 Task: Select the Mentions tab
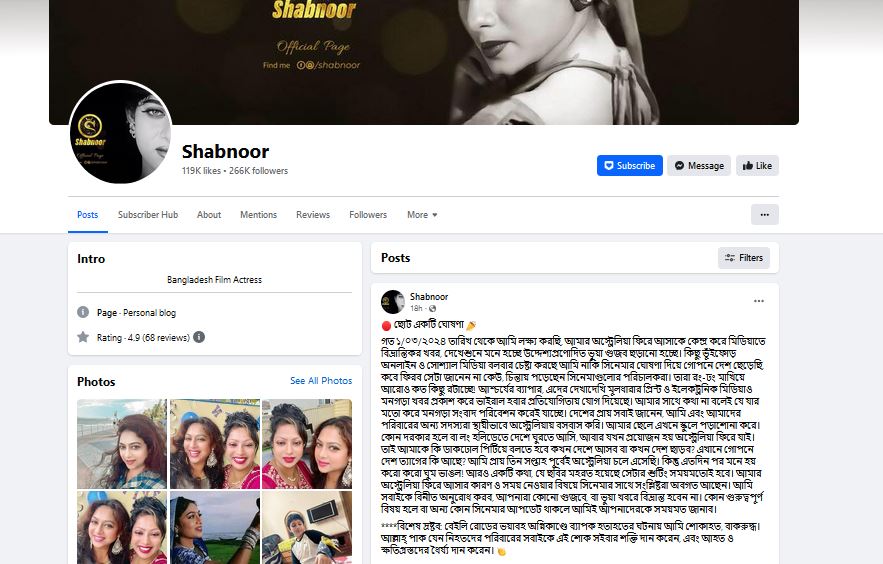click(258, 214)
